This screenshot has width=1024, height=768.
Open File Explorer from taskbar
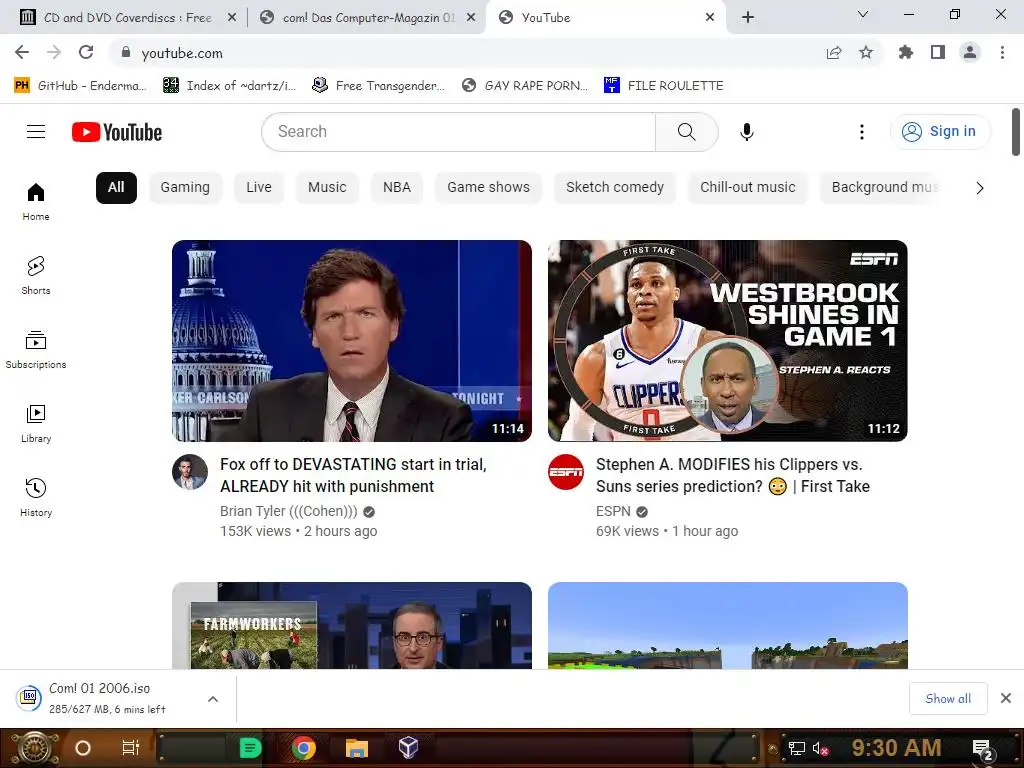(357, 748)
